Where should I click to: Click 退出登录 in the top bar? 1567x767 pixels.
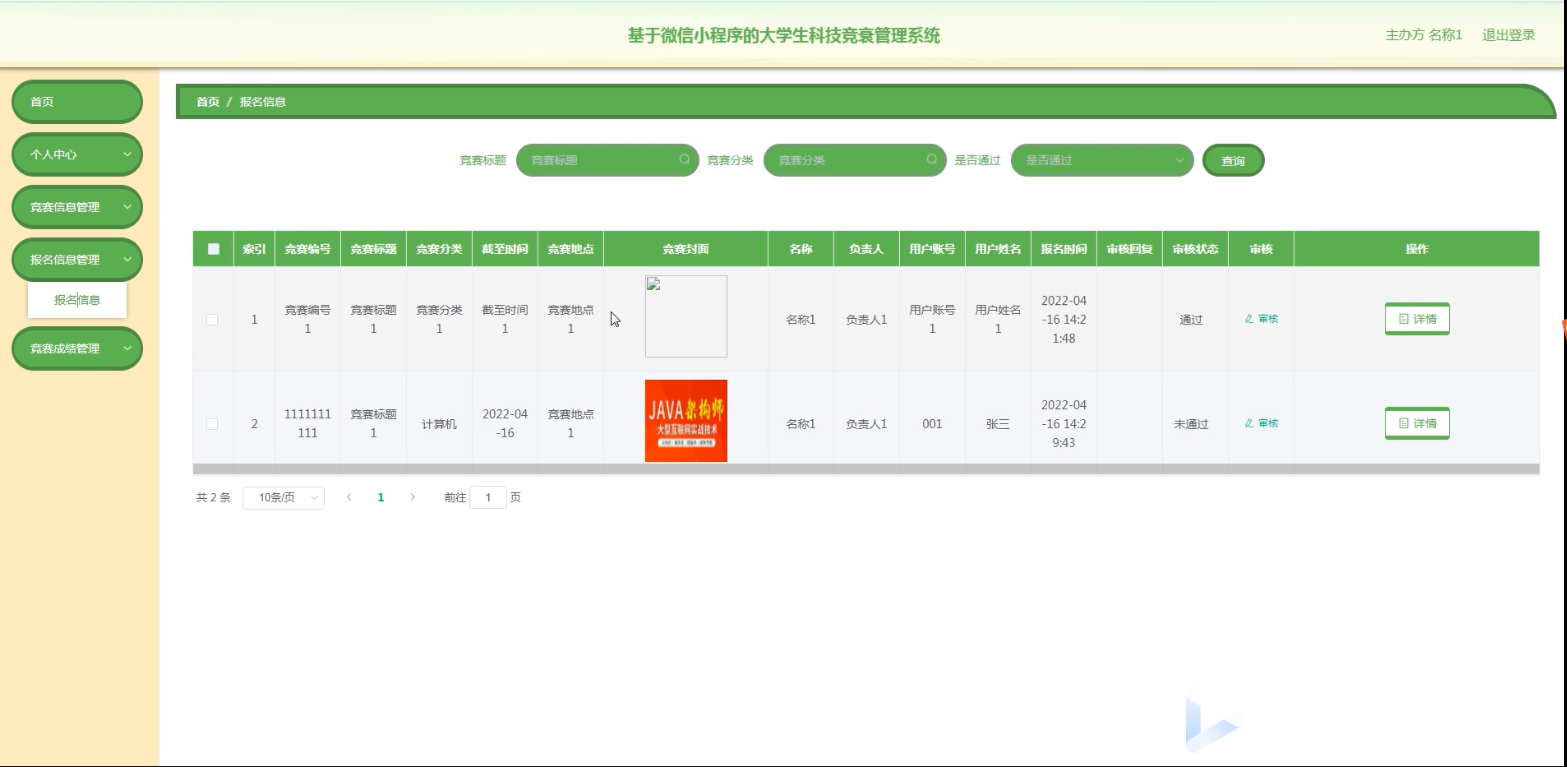pos(1509,35)
